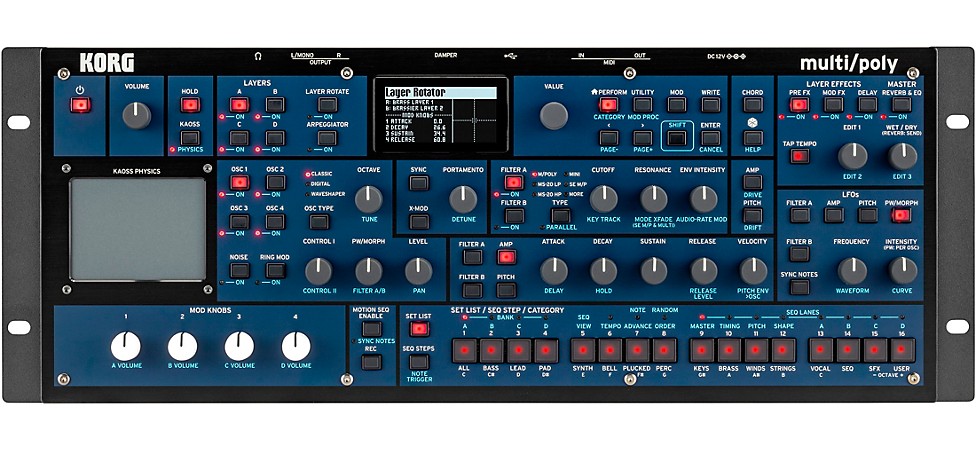This screenshot has height=450, width=976.
Task: Select step button 12 labeled STRINGS
Action: [x=784, y=350]
